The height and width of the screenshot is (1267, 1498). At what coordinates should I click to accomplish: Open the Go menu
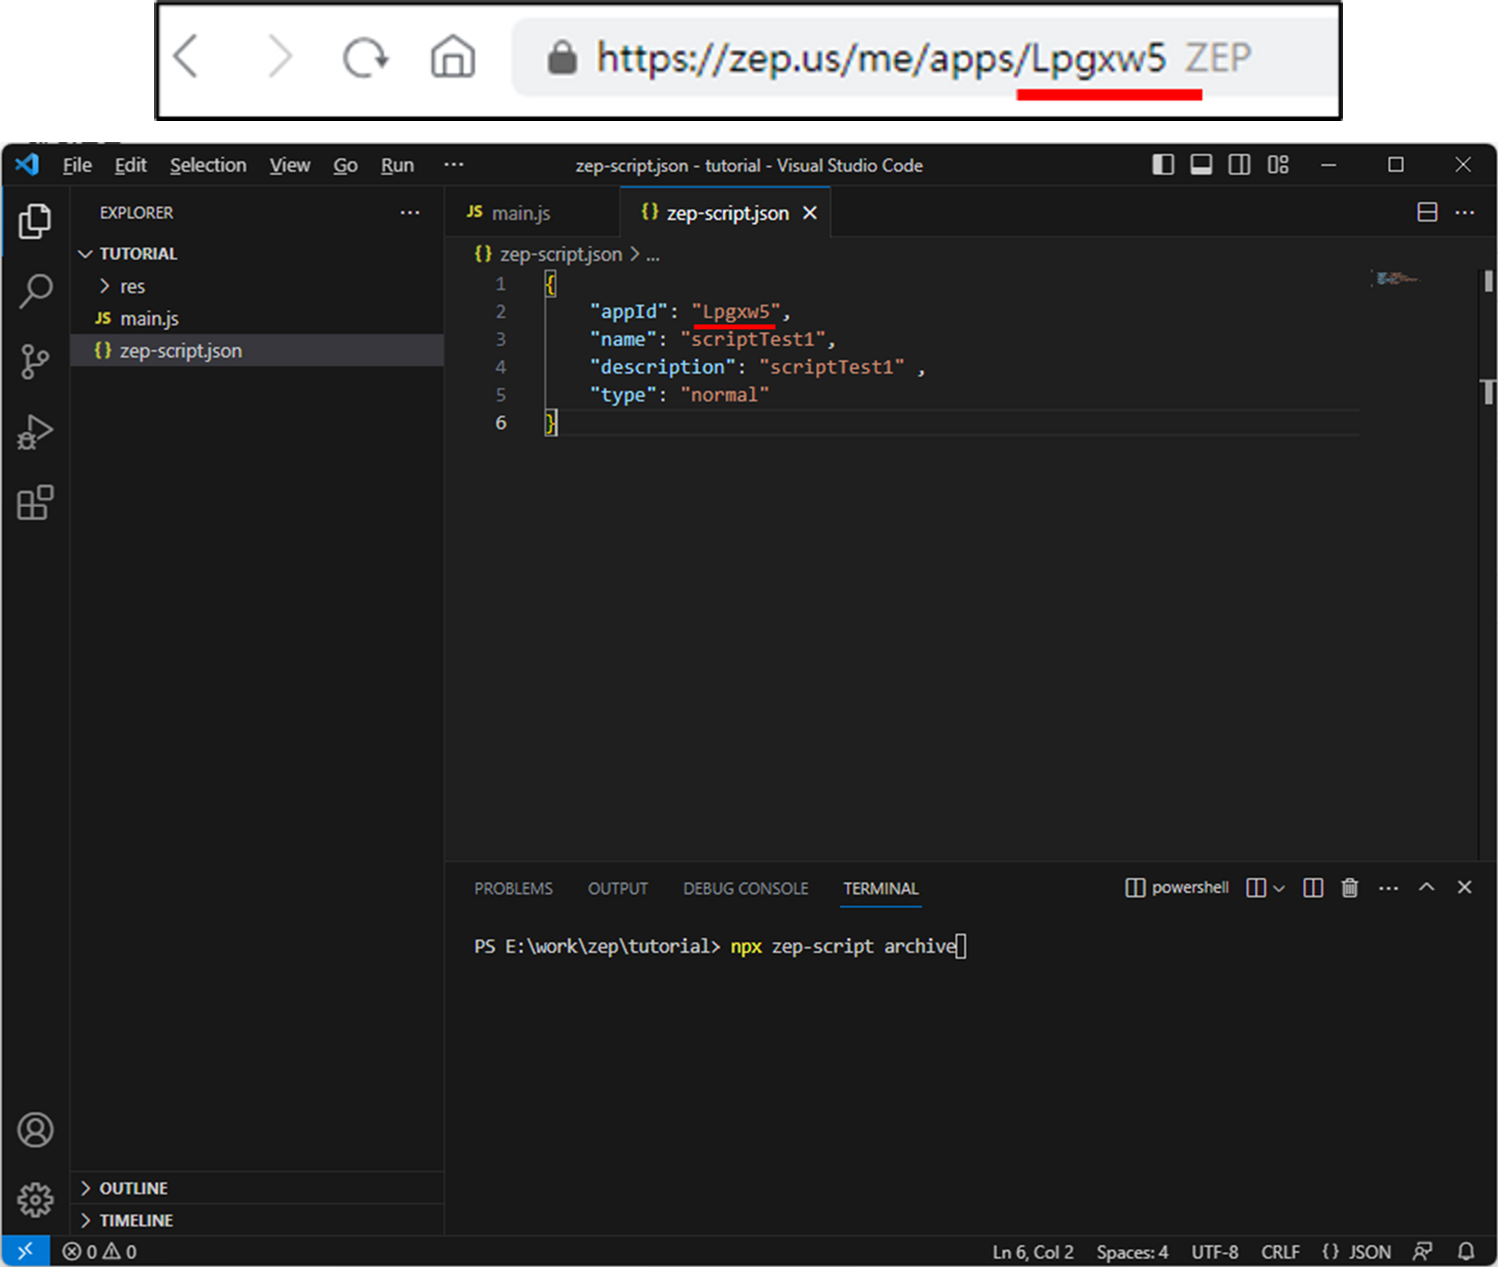tap(345, 165)
